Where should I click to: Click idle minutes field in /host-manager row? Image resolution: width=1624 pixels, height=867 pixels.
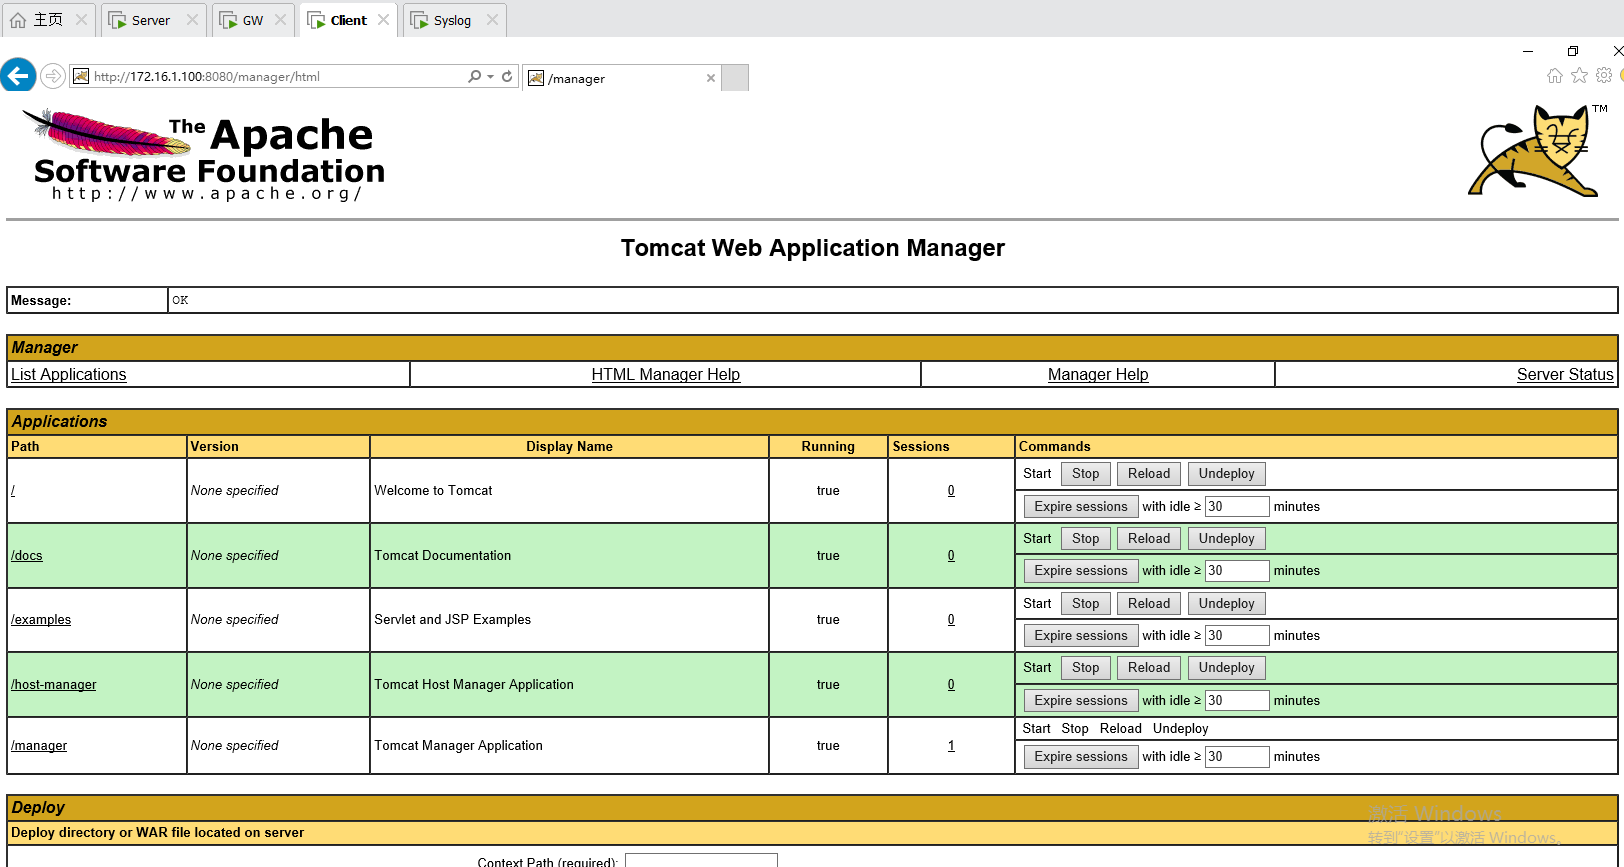click(x=1237, y=700)
